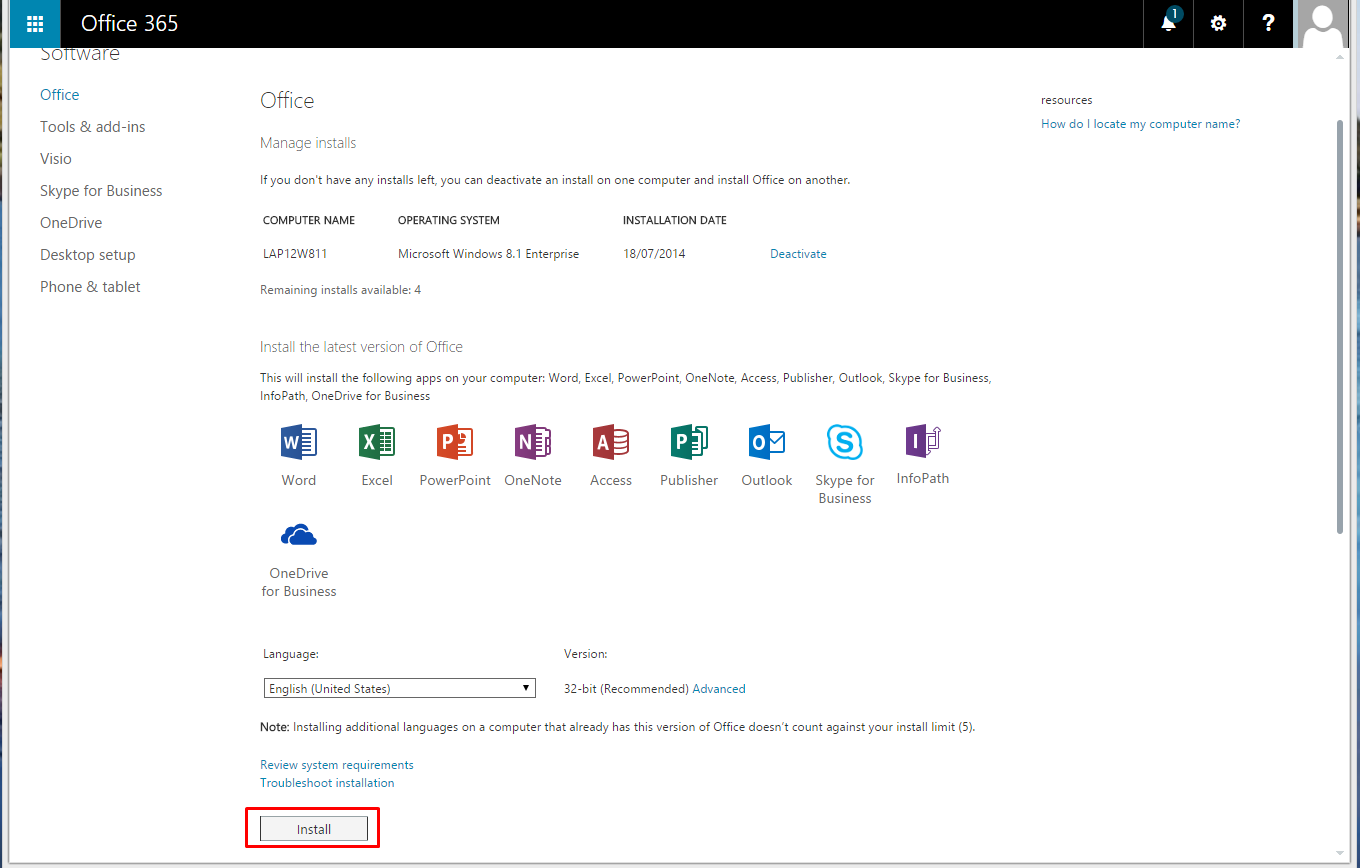Open Skype for Business sidebar item
1360x868 pixels.
coord(101,191)
